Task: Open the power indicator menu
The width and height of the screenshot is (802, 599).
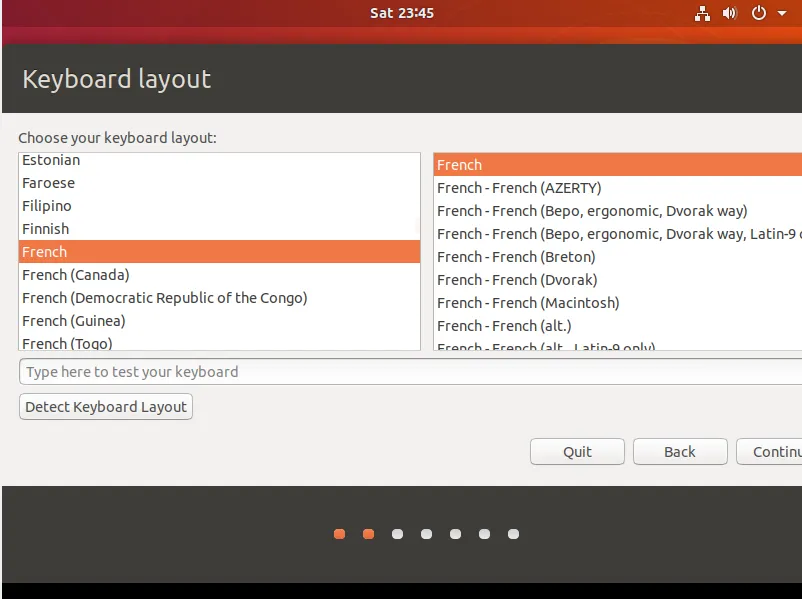Action: (757, 13)
